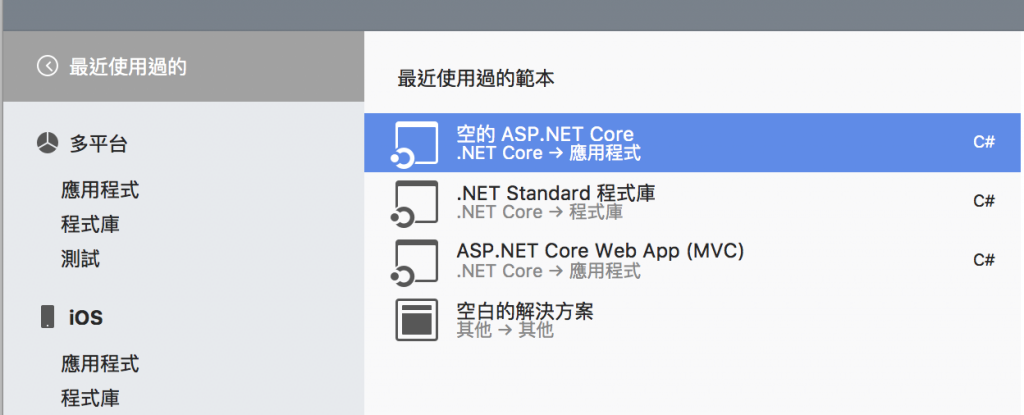Click the .NET Standard 程式庫 template icon
The height and width of the screenshot is (415, 1024).
click(x=415, y=203)
